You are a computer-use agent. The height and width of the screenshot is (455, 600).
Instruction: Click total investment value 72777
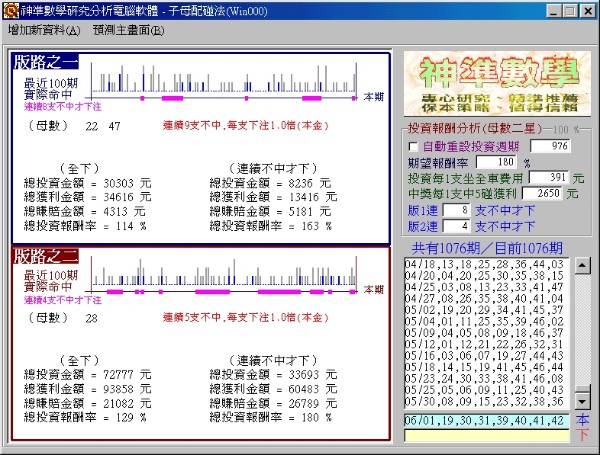point(119,375)
